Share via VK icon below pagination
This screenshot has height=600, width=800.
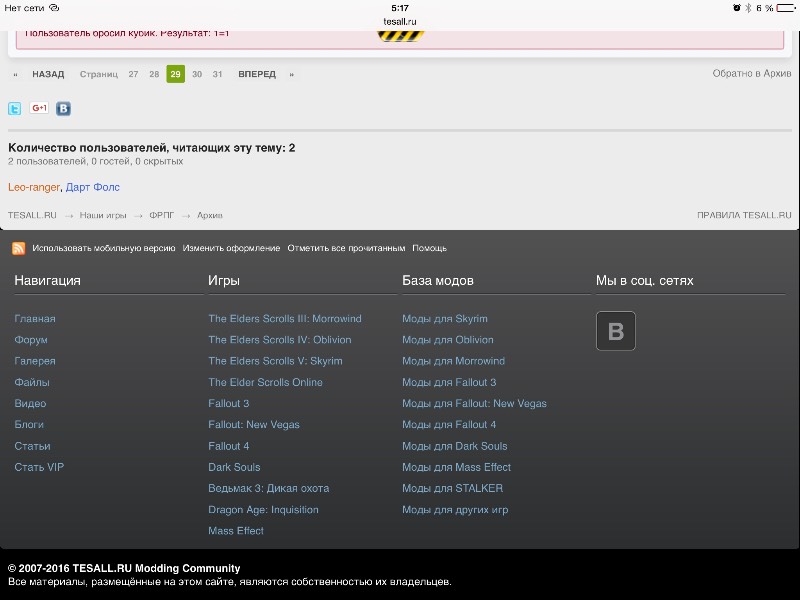63,108
